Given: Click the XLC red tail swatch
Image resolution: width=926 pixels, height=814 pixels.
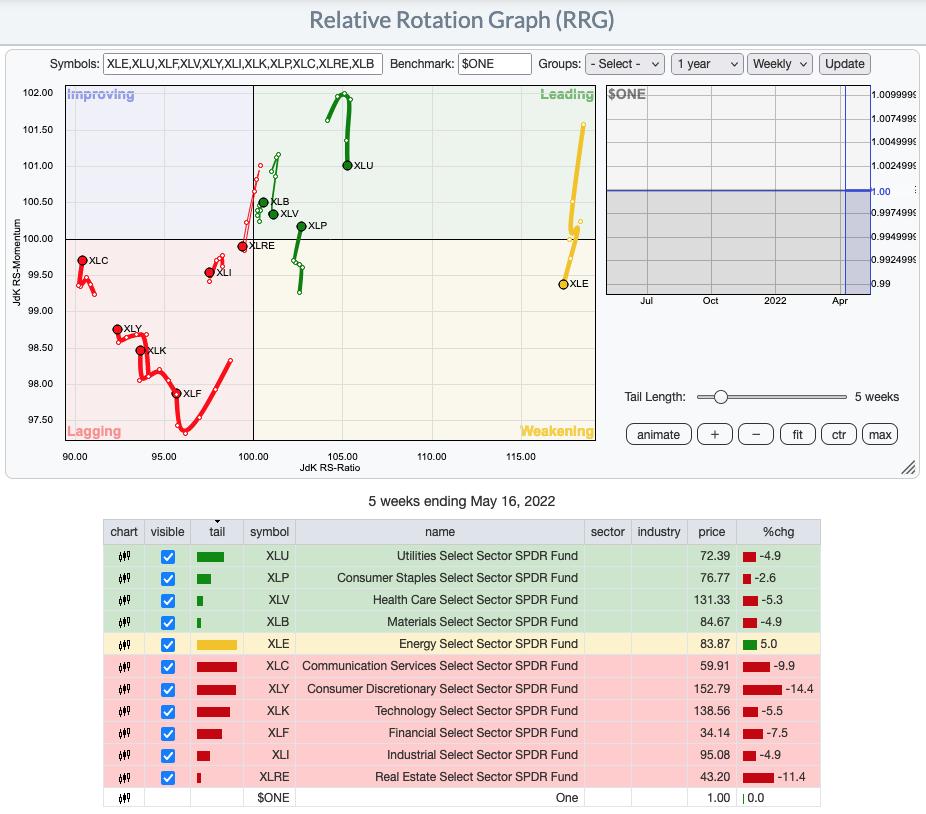Looking at the screenshot, I should [x=217, y=667].
